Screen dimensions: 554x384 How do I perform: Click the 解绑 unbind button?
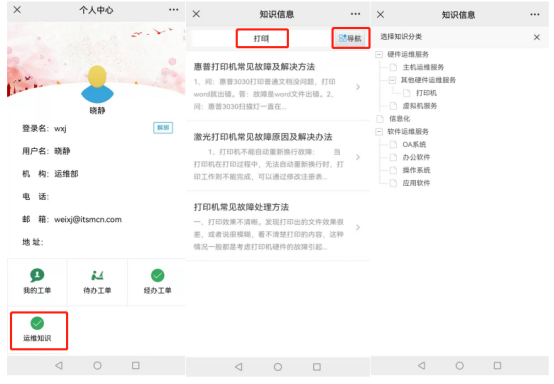pyautogui.click(x=163, y=128)
